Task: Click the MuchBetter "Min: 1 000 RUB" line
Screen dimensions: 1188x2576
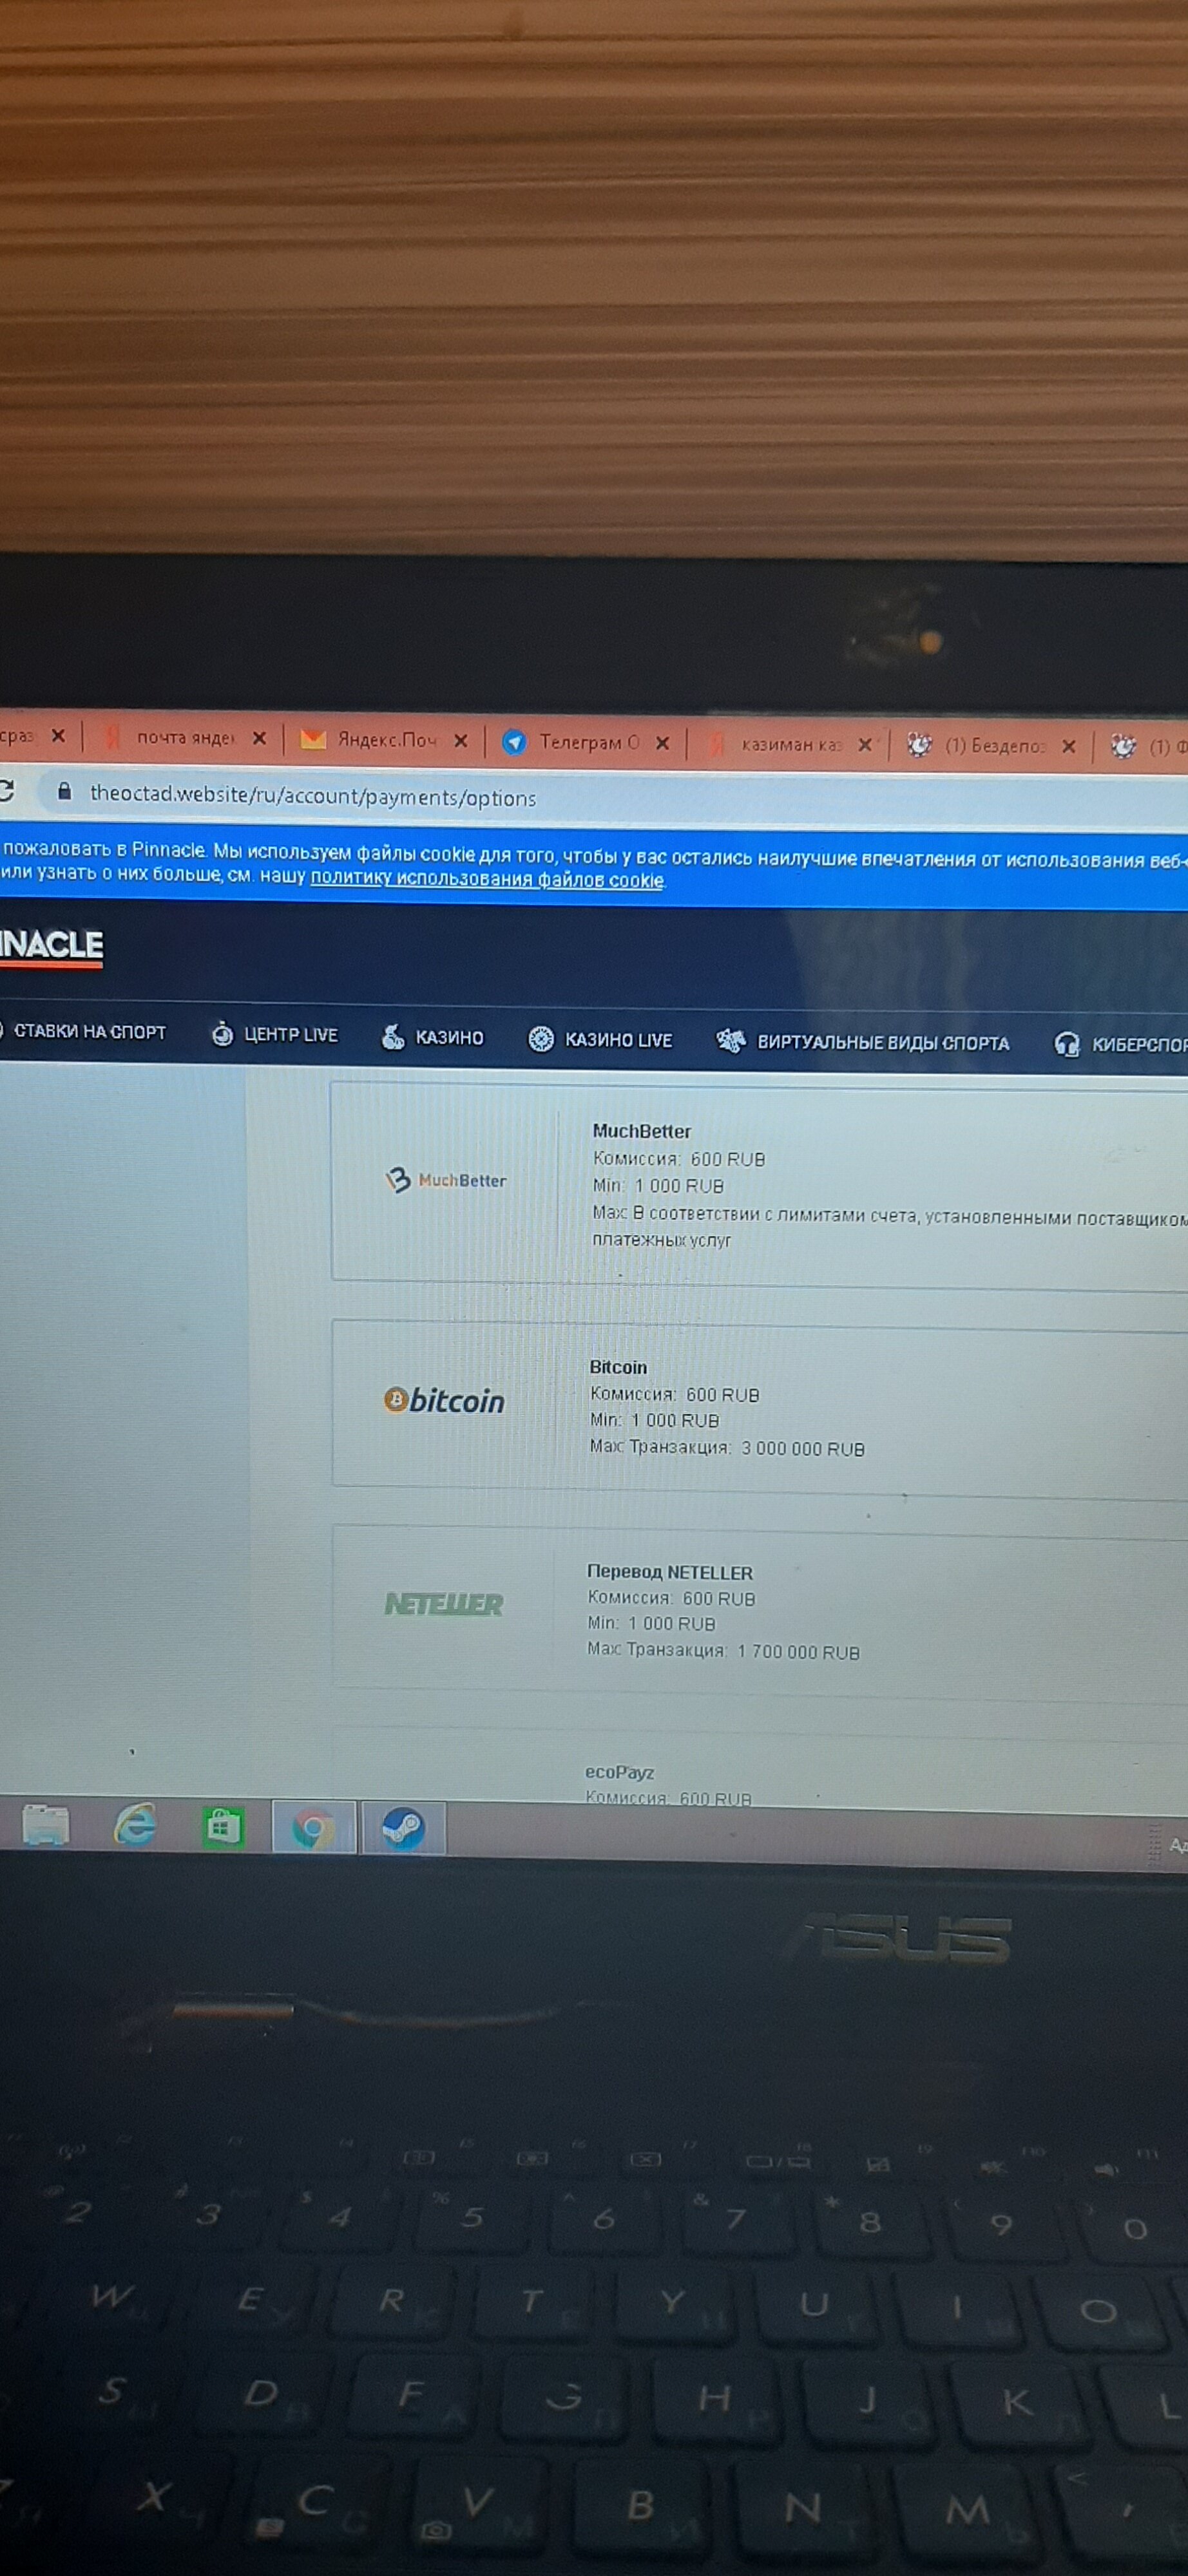Action: 658,1186
